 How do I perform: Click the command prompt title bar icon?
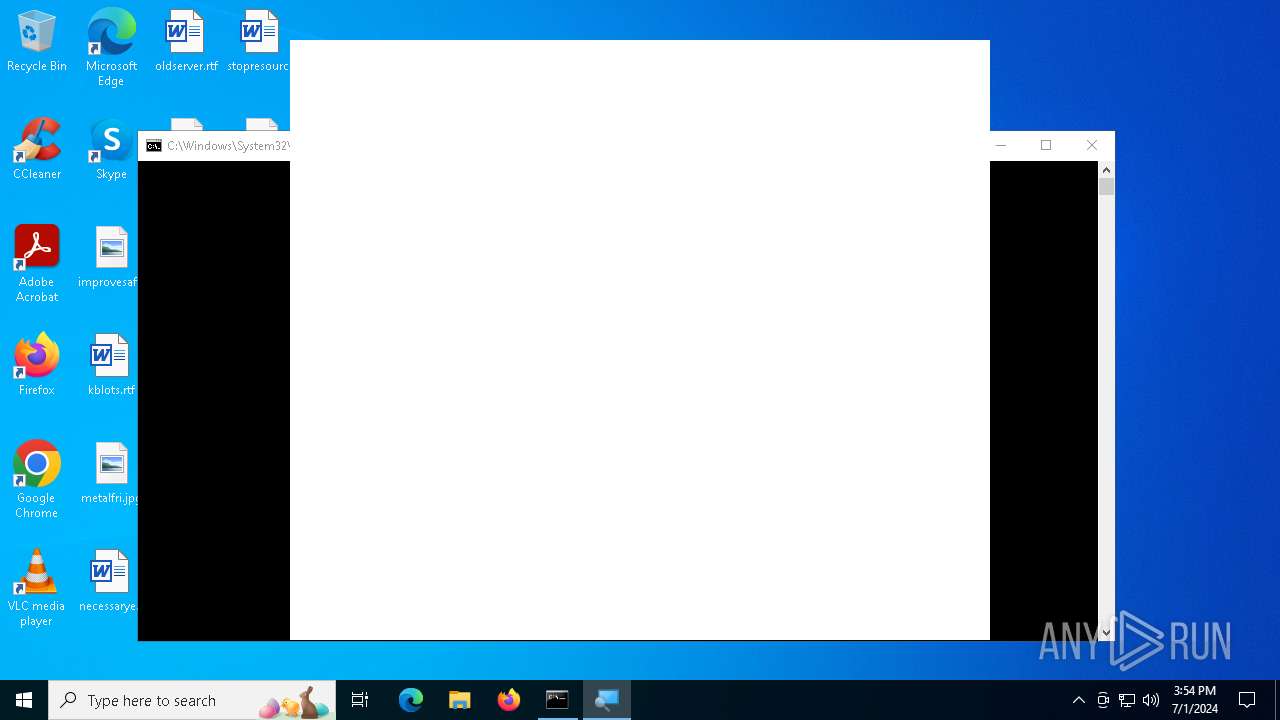[154, 146]
